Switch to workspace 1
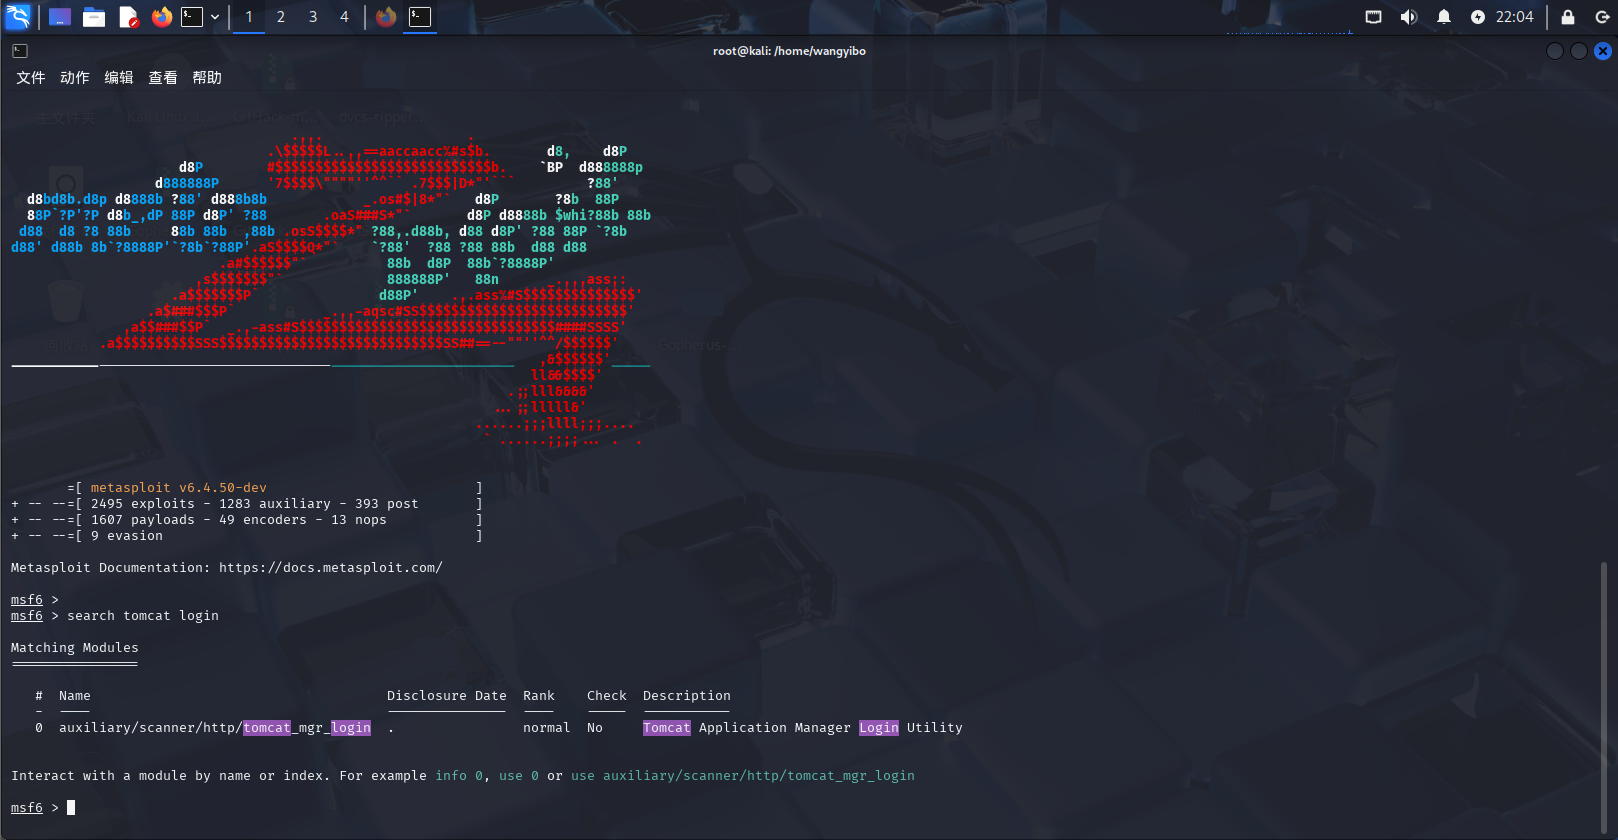Screen dimensions: 1618x840 pos(249,17)
